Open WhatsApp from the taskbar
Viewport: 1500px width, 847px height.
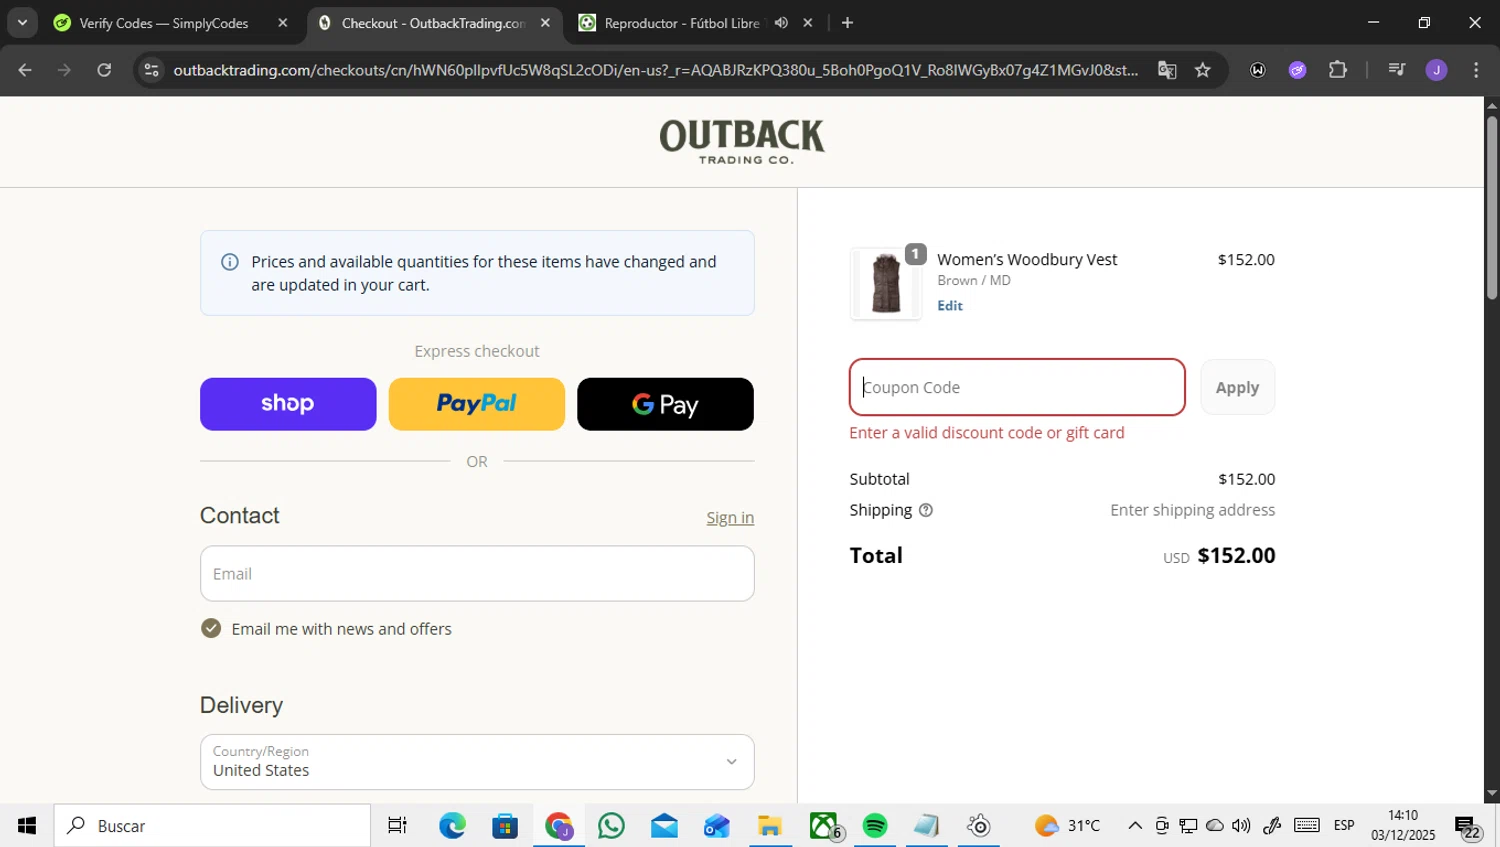(611, 826)
